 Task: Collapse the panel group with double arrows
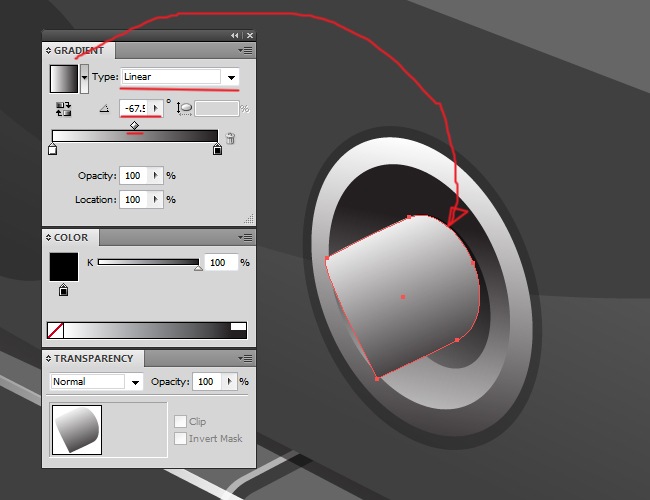click(235, 36)
